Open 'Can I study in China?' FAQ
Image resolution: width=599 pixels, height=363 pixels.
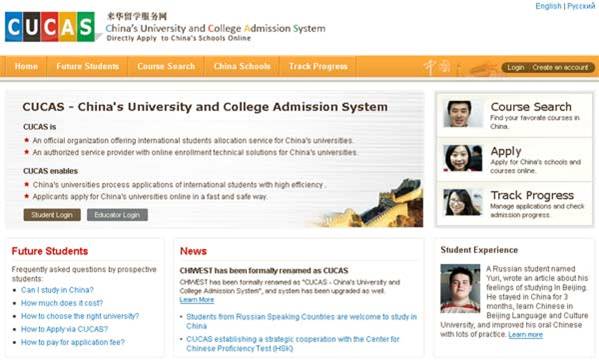coord(57,290)
